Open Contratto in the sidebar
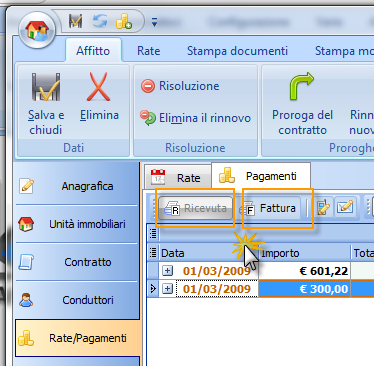The image size is (374, 366). (x=77, y=262)
